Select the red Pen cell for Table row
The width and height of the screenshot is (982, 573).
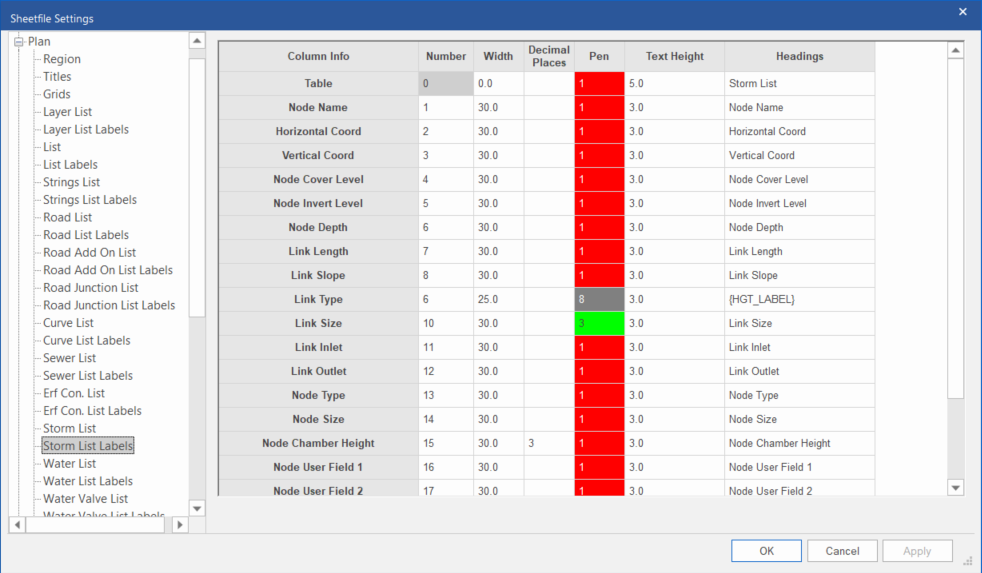[599, 83]
